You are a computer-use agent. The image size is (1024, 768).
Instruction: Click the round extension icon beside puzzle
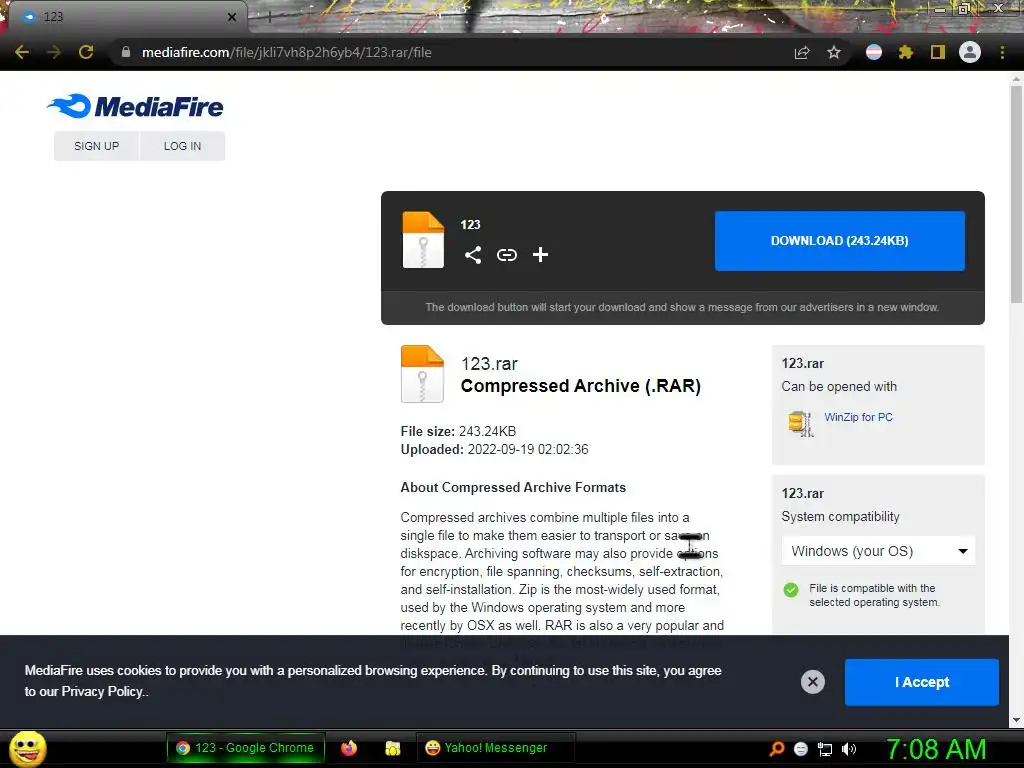(874, 52)
